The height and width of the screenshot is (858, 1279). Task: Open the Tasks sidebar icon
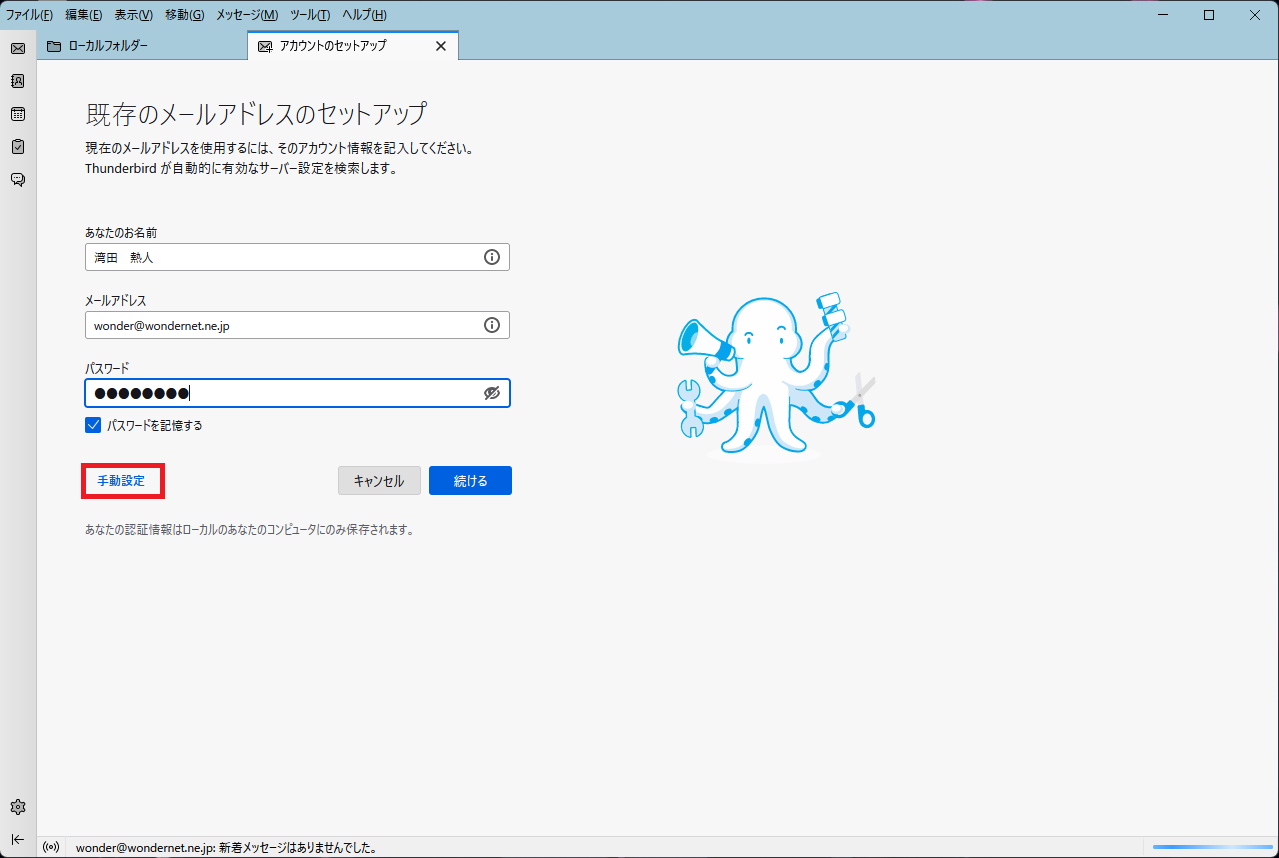(18, 147)
